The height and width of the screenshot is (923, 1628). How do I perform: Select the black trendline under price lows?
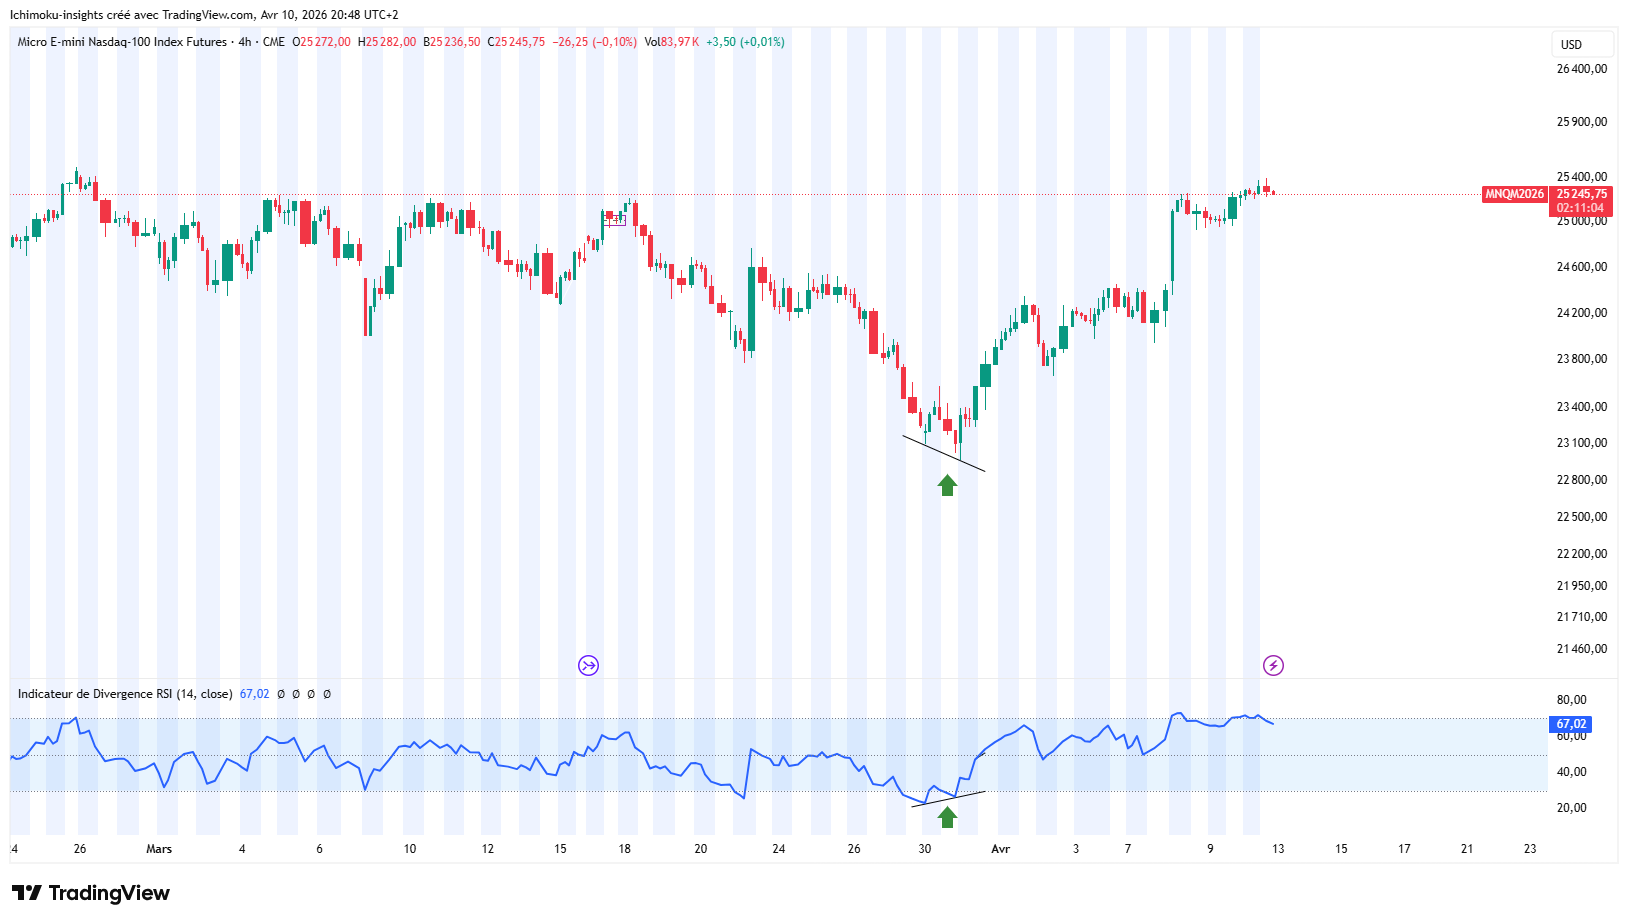click(943, 453)
